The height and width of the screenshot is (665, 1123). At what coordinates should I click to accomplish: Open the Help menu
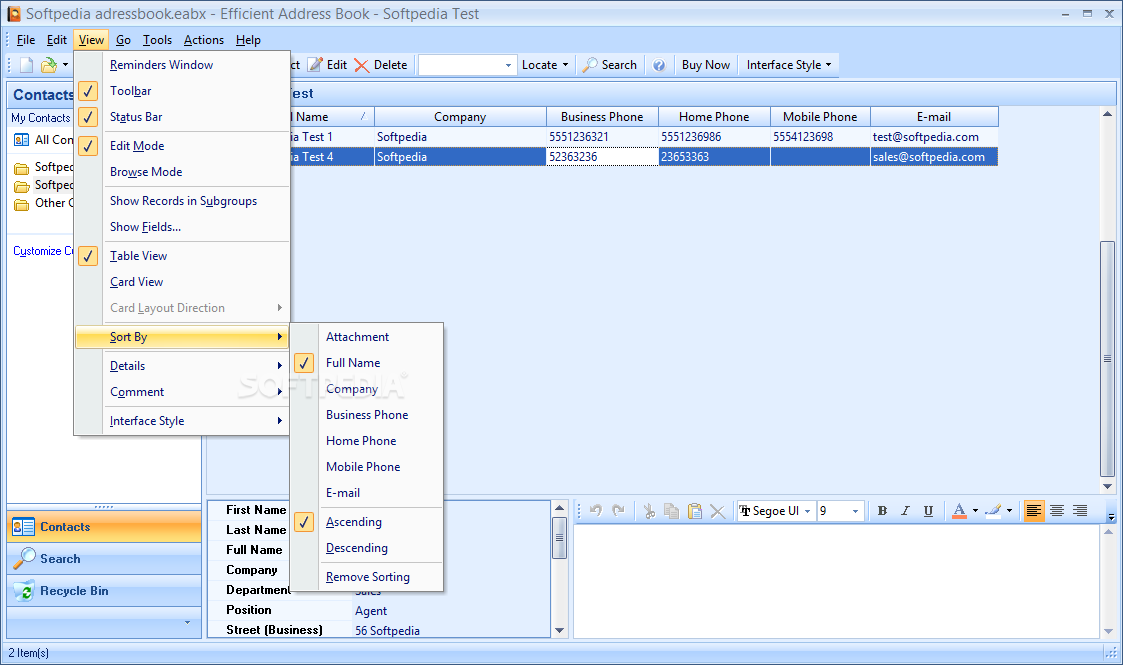point(248,40)
